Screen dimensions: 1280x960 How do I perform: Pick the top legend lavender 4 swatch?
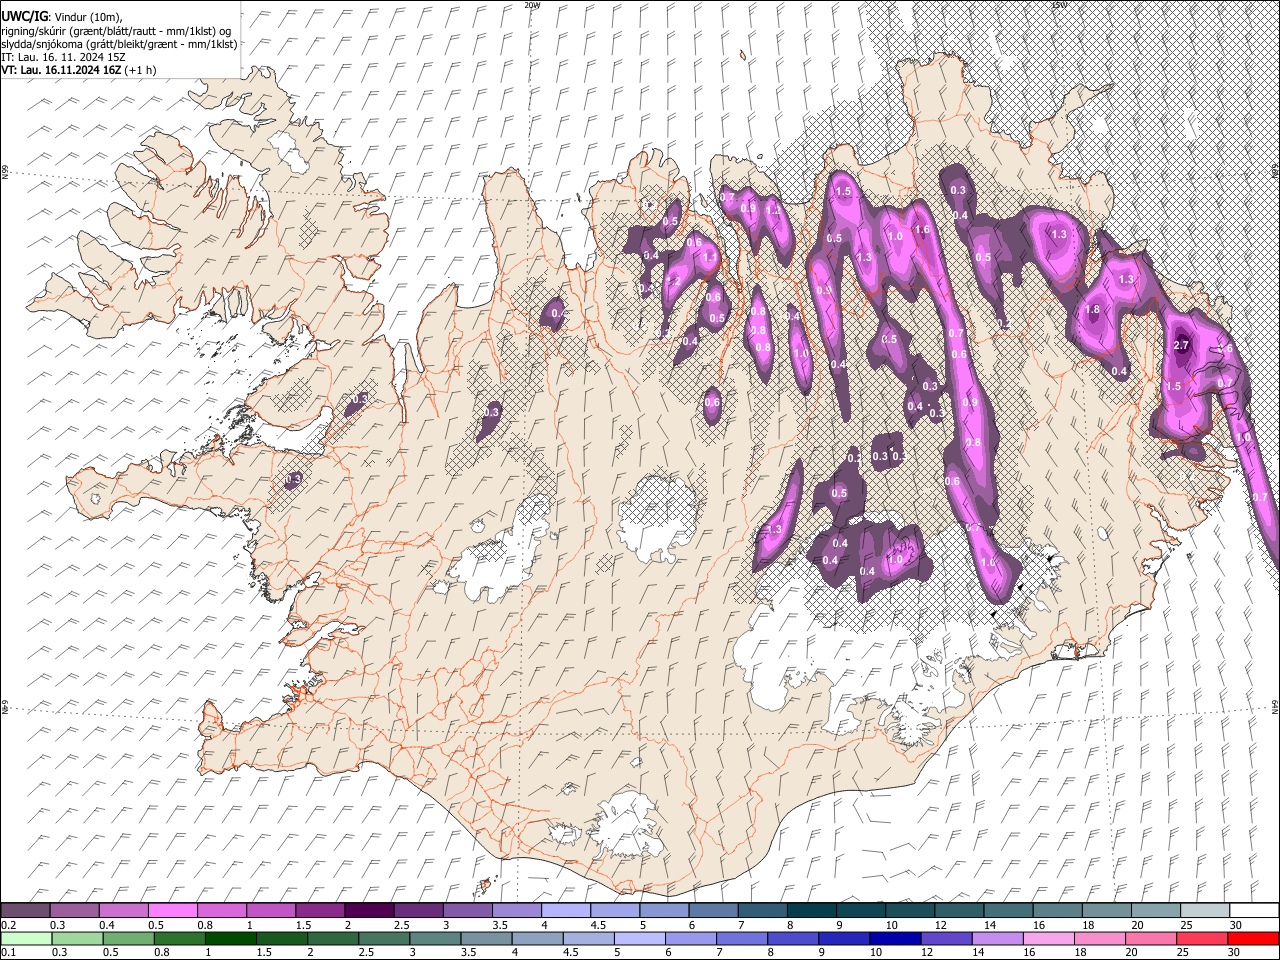(565, 910)
